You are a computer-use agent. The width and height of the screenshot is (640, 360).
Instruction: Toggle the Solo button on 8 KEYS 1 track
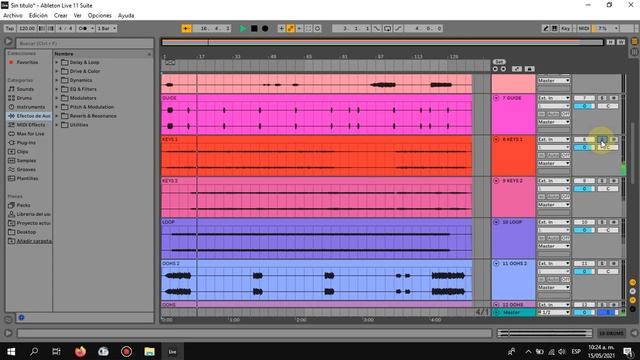[602, 139]
